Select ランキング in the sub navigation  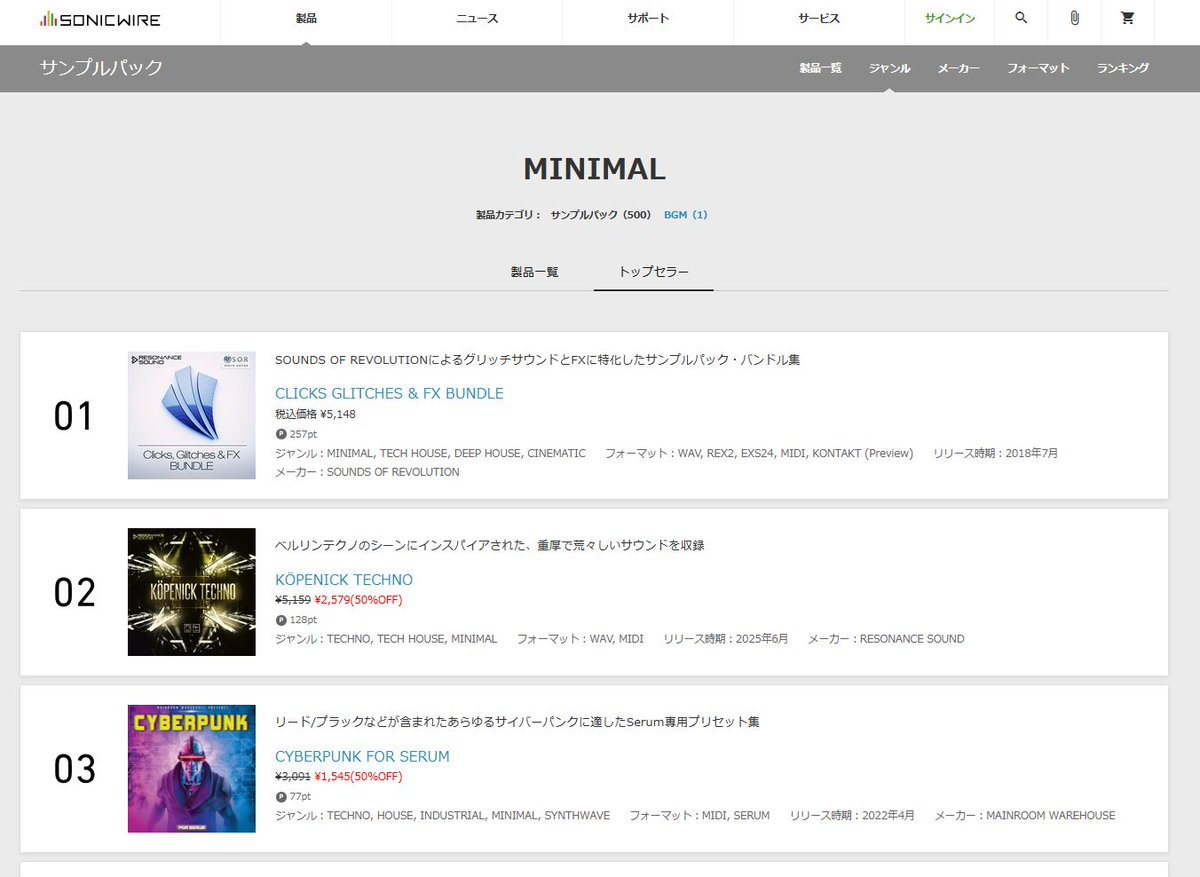coord(1123,68)
